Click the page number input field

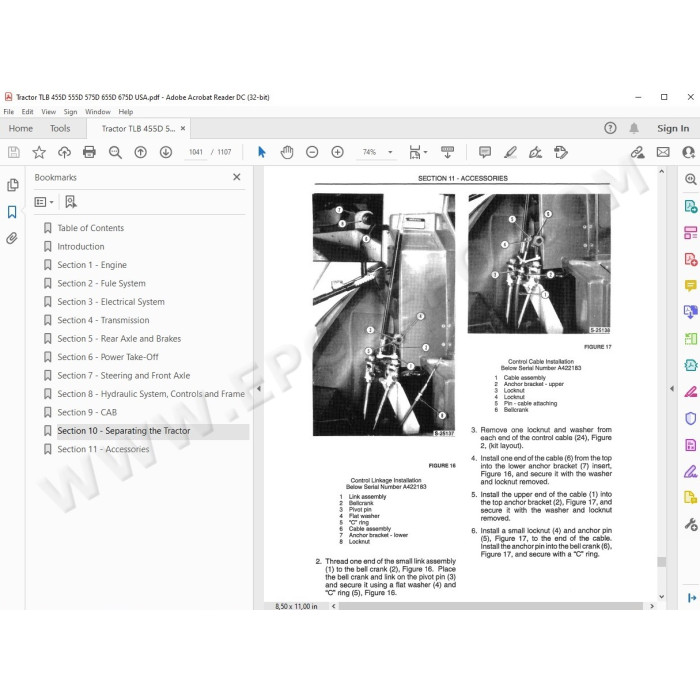tap(196, 152)
